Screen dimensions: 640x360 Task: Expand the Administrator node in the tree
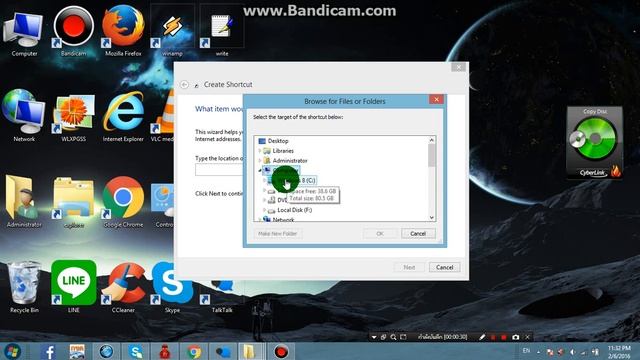260,160
